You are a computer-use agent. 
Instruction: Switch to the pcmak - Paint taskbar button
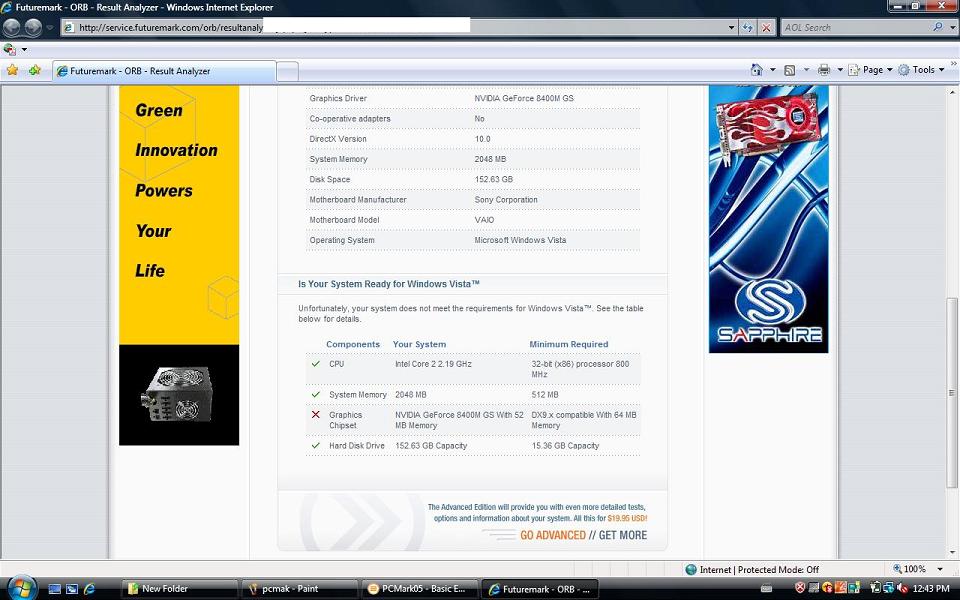tap(299, 590)
